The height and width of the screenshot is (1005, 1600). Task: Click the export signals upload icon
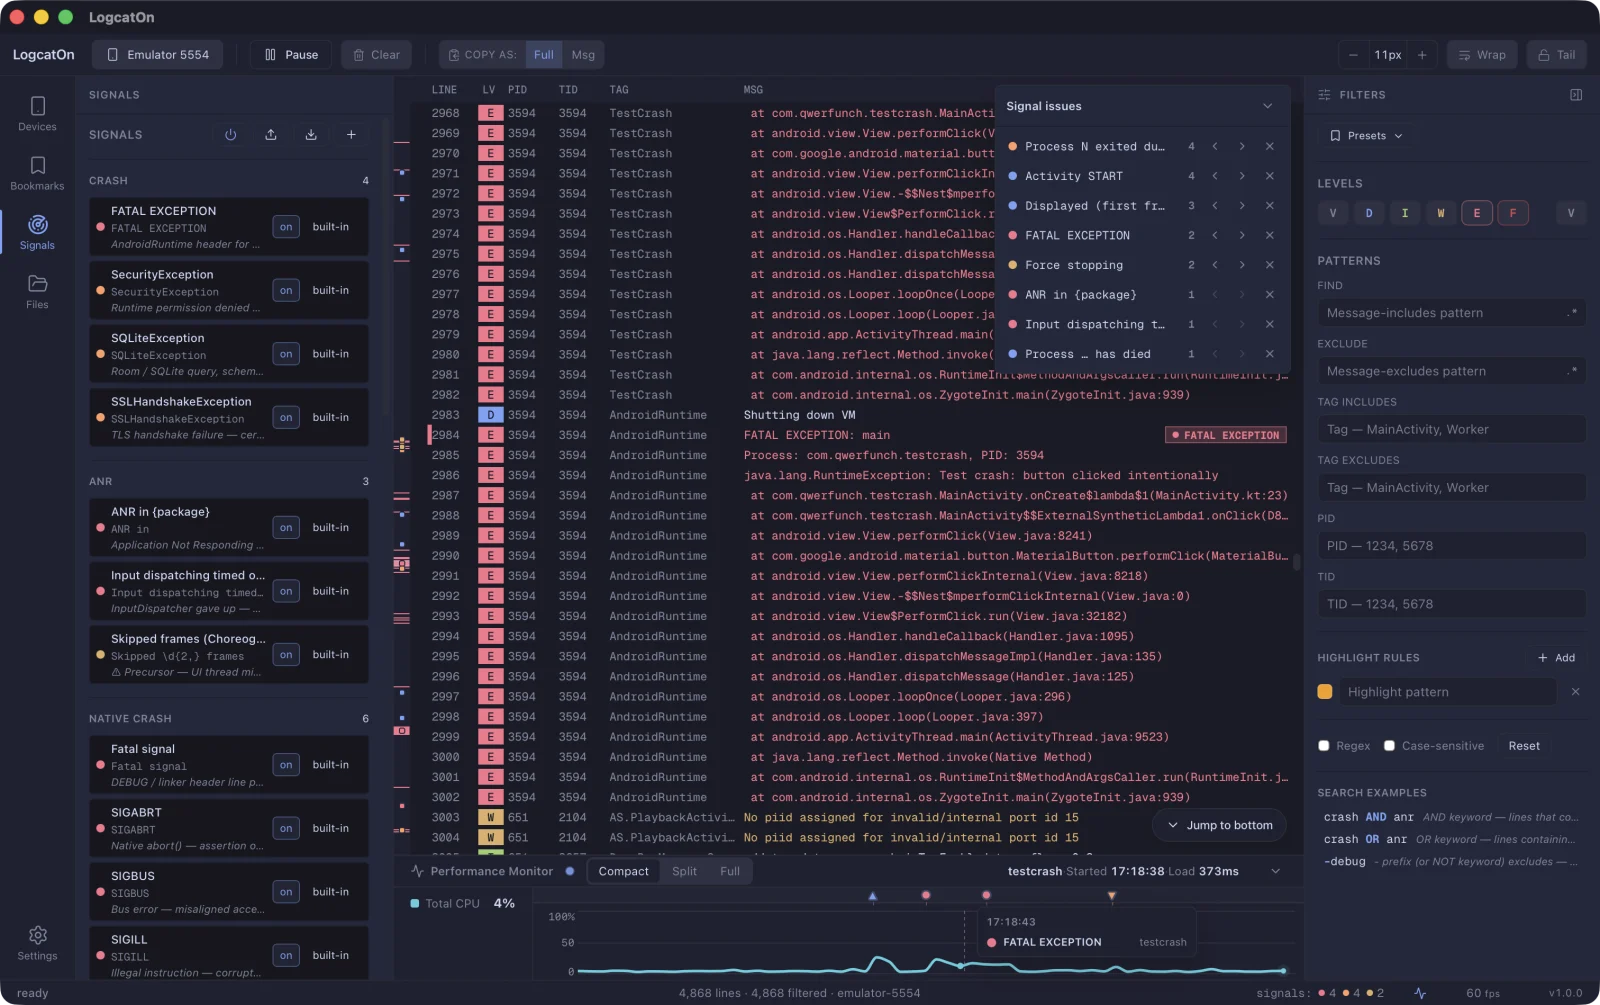point(271,135)
